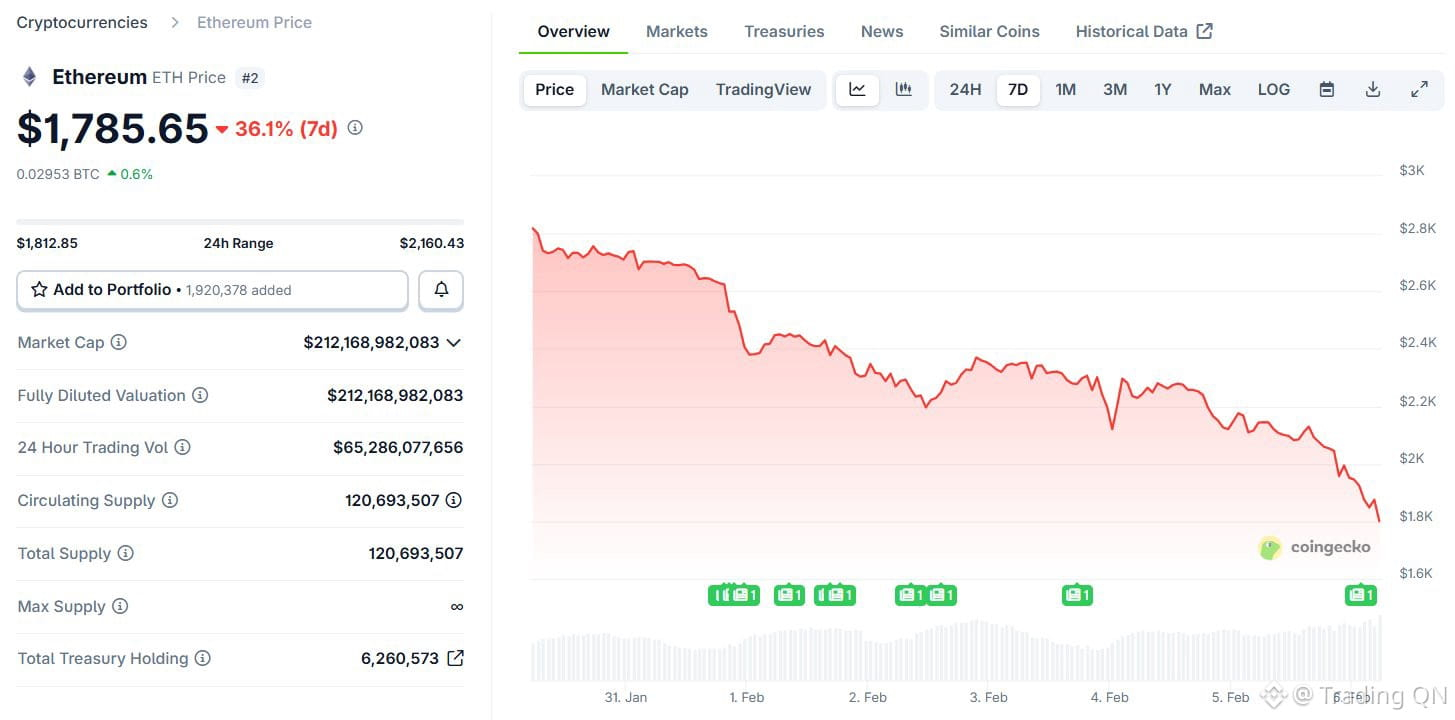
Task: Open the calendar date range picker
Action: (x=1326, y=89)
